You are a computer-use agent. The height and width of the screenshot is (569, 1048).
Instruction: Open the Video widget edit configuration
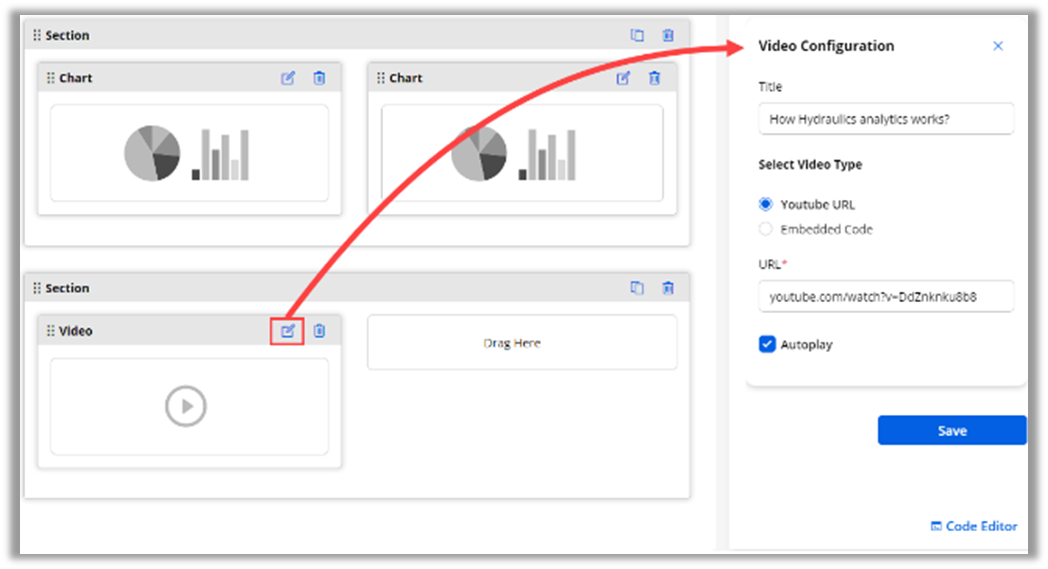[287, 331]
